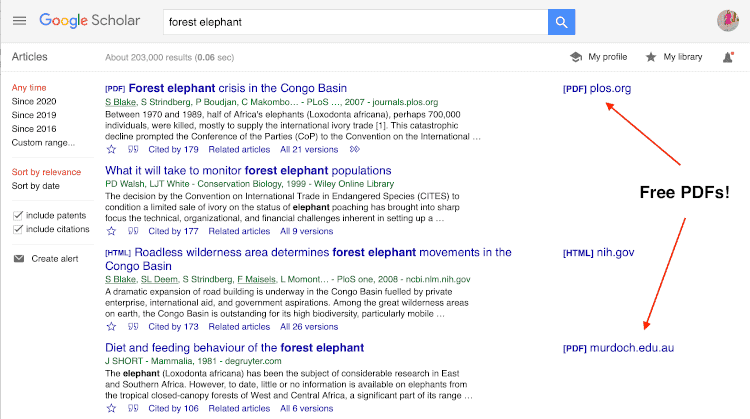Open 'Roadless wilderness area determines forest elephant movements' article
Image resolution: width=750 pixels, height=419 pixels.
tap(309, 259)
